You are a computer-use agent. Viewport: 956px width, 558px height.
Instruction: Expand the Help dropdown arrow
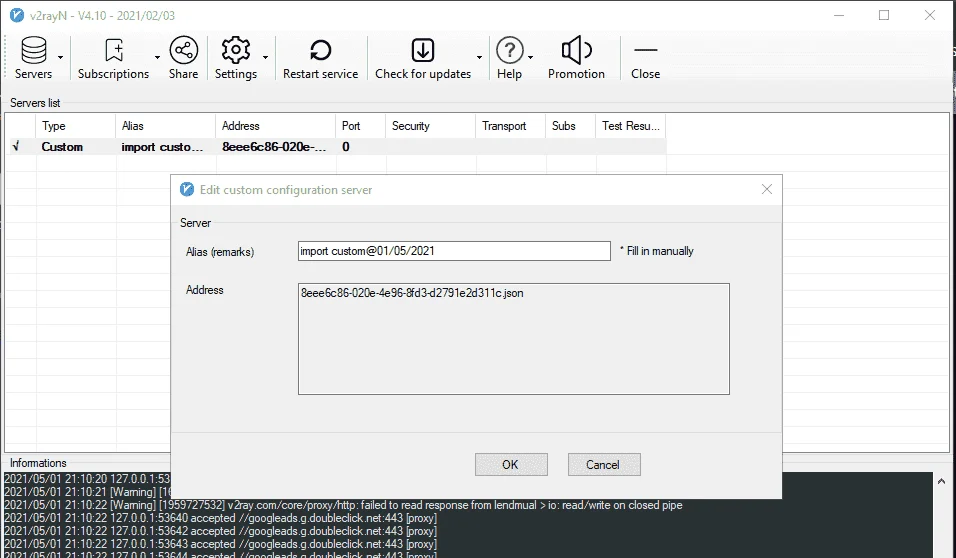click(530, 57)
